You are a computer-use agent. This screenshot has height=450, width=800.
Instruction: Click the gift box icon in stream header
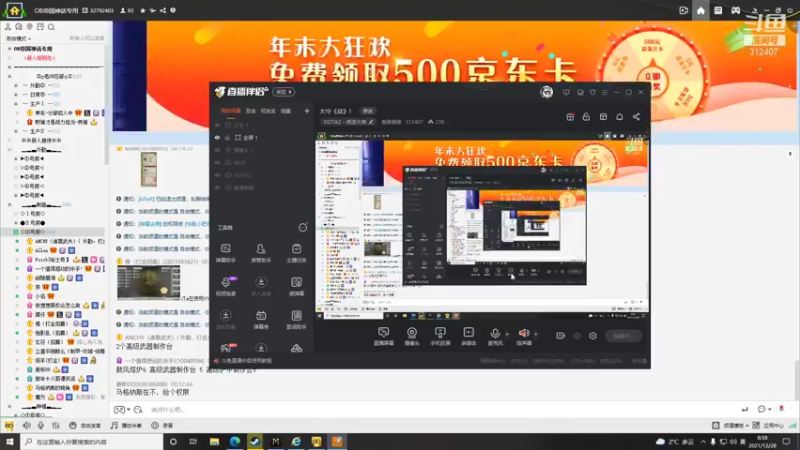pos(570,117)
